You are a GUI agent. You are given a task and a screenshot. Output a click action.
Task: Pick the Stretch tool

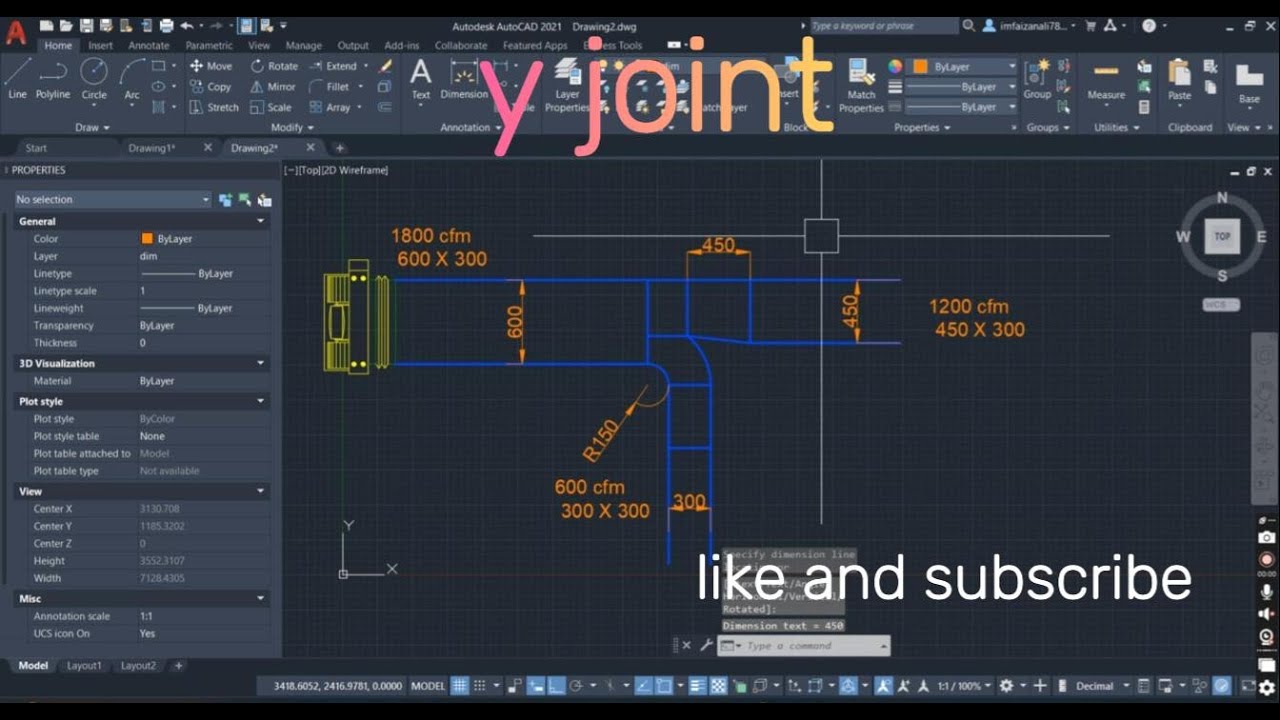[x=214, y=107]
